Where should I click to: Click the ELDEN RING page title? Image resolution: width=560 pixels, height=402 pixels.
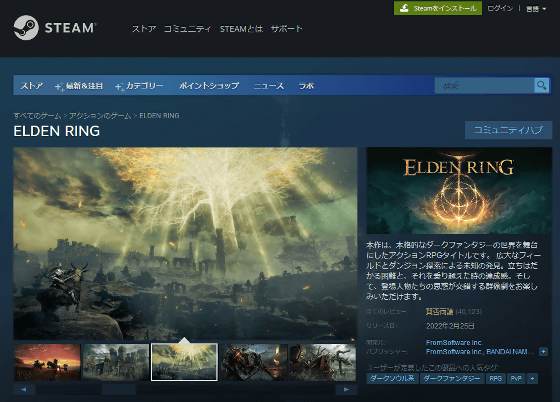tap(57, 131)
